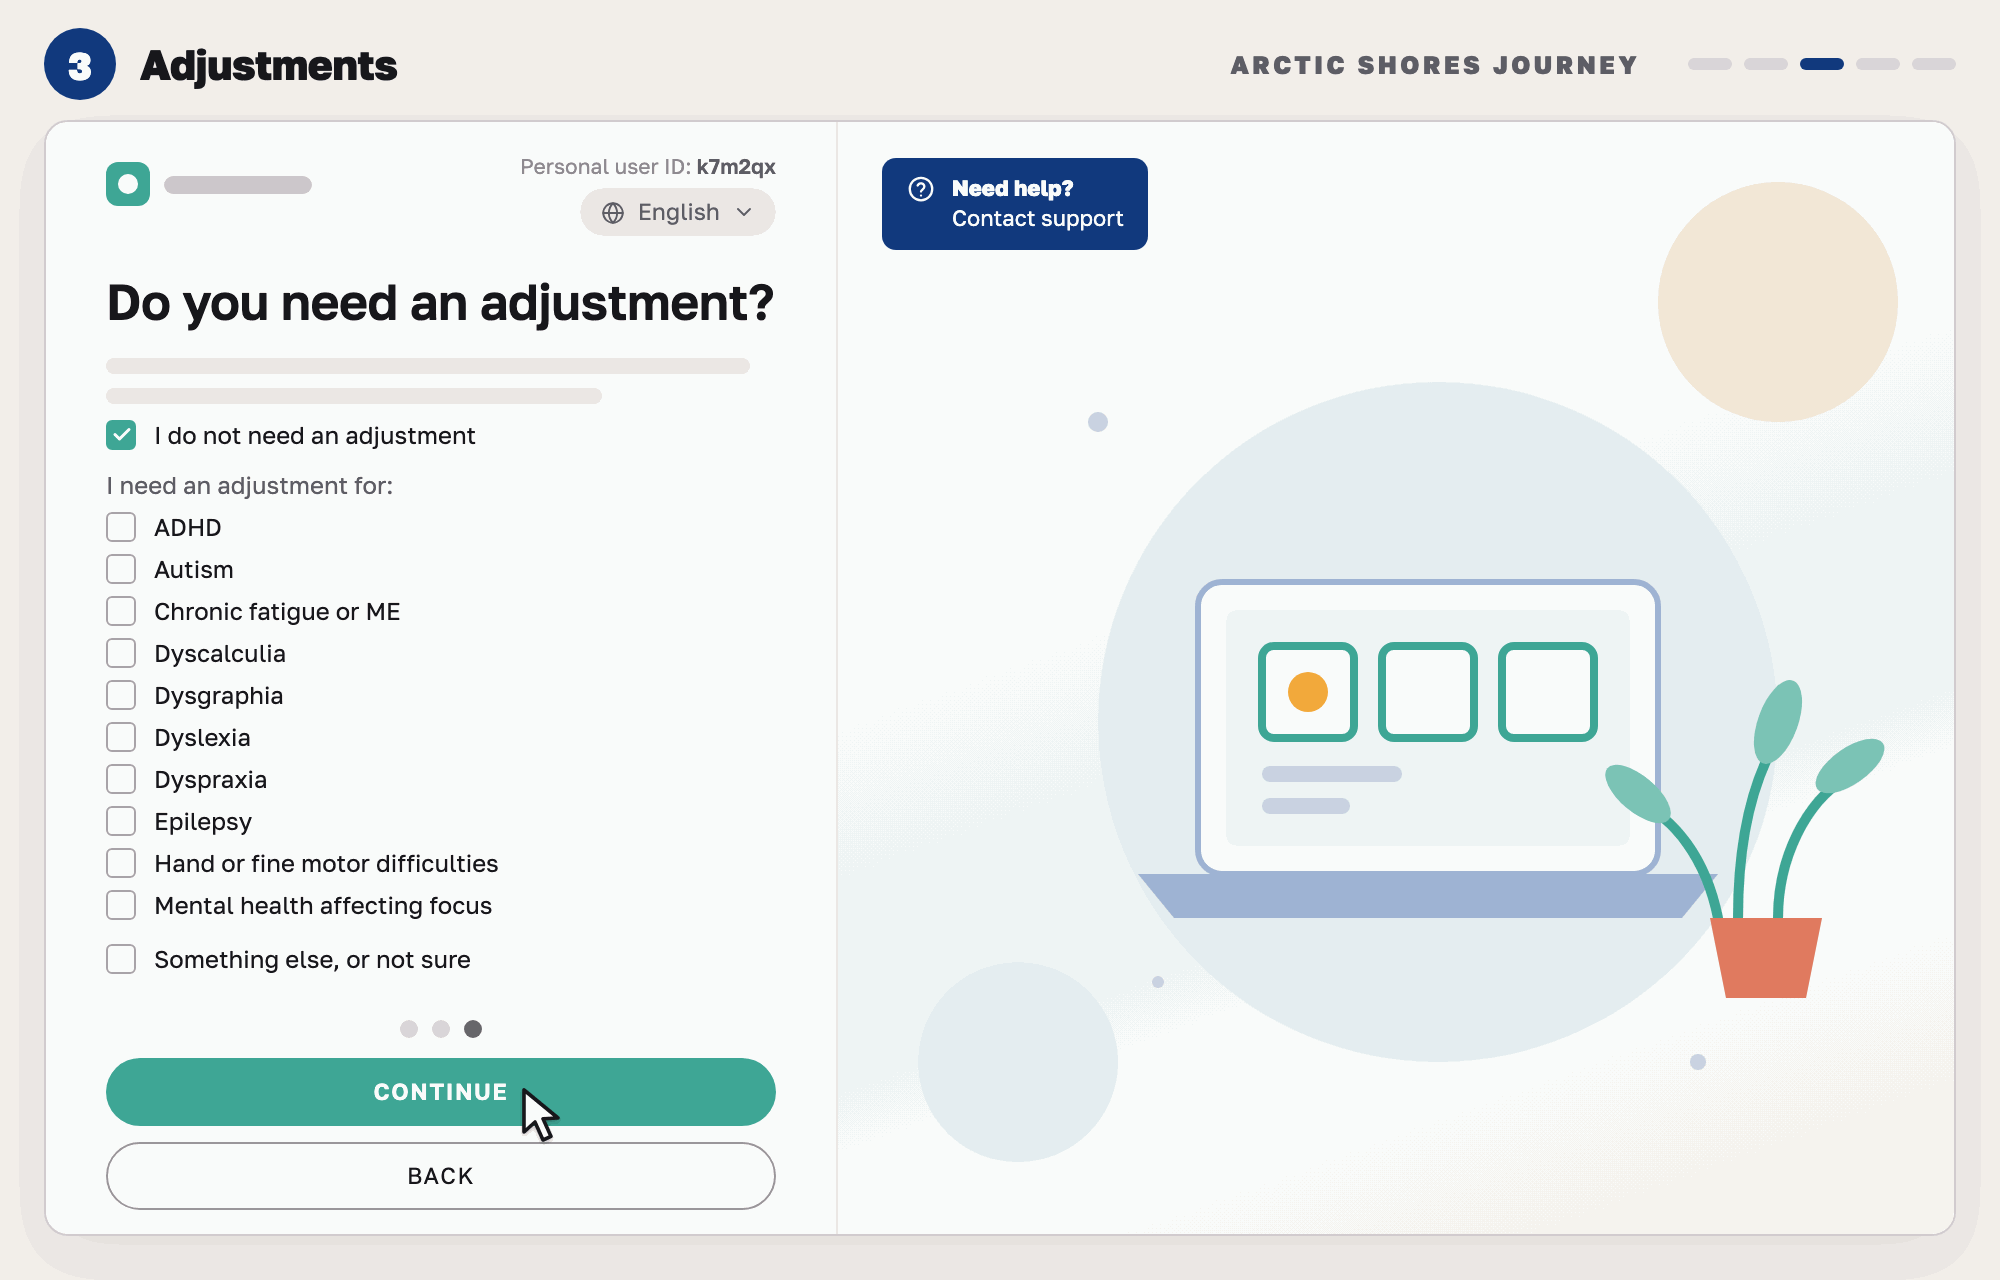The height and width of the screenshot is (1280, 2000).
Task: Click the active blue journey progress segment
Action: (1822, 64)
